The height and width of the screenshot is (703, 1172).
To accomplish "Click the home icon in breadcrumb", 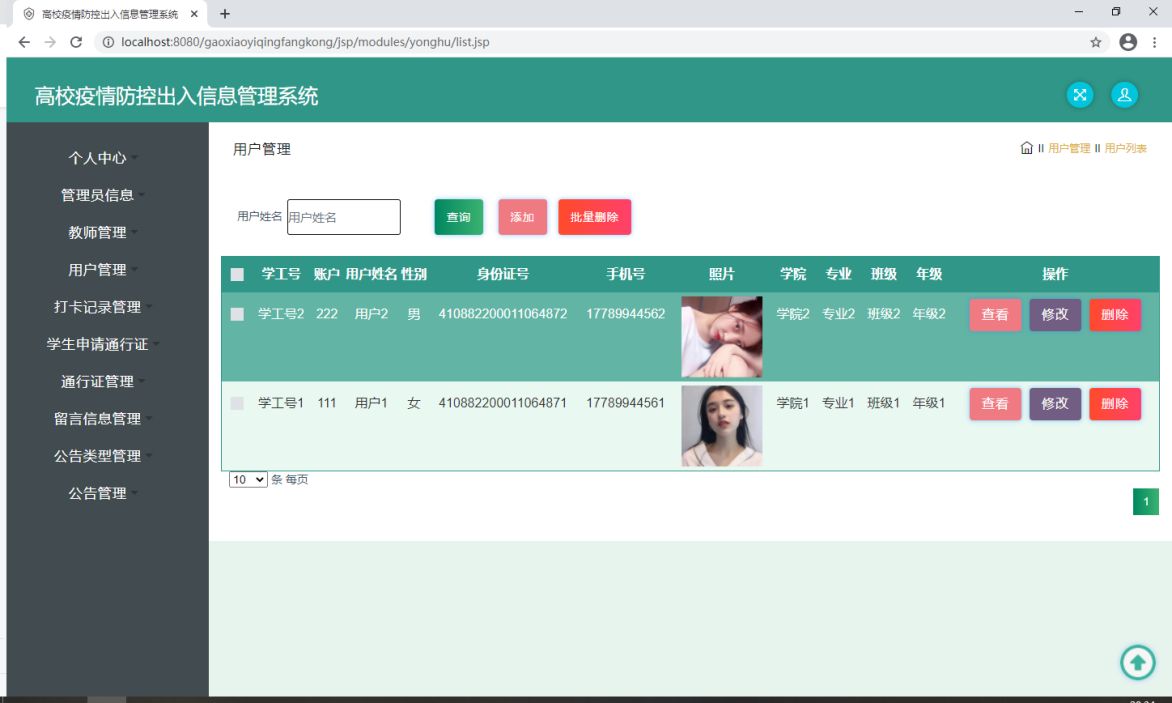I will pyautogui.click(x=1026, y=148).
